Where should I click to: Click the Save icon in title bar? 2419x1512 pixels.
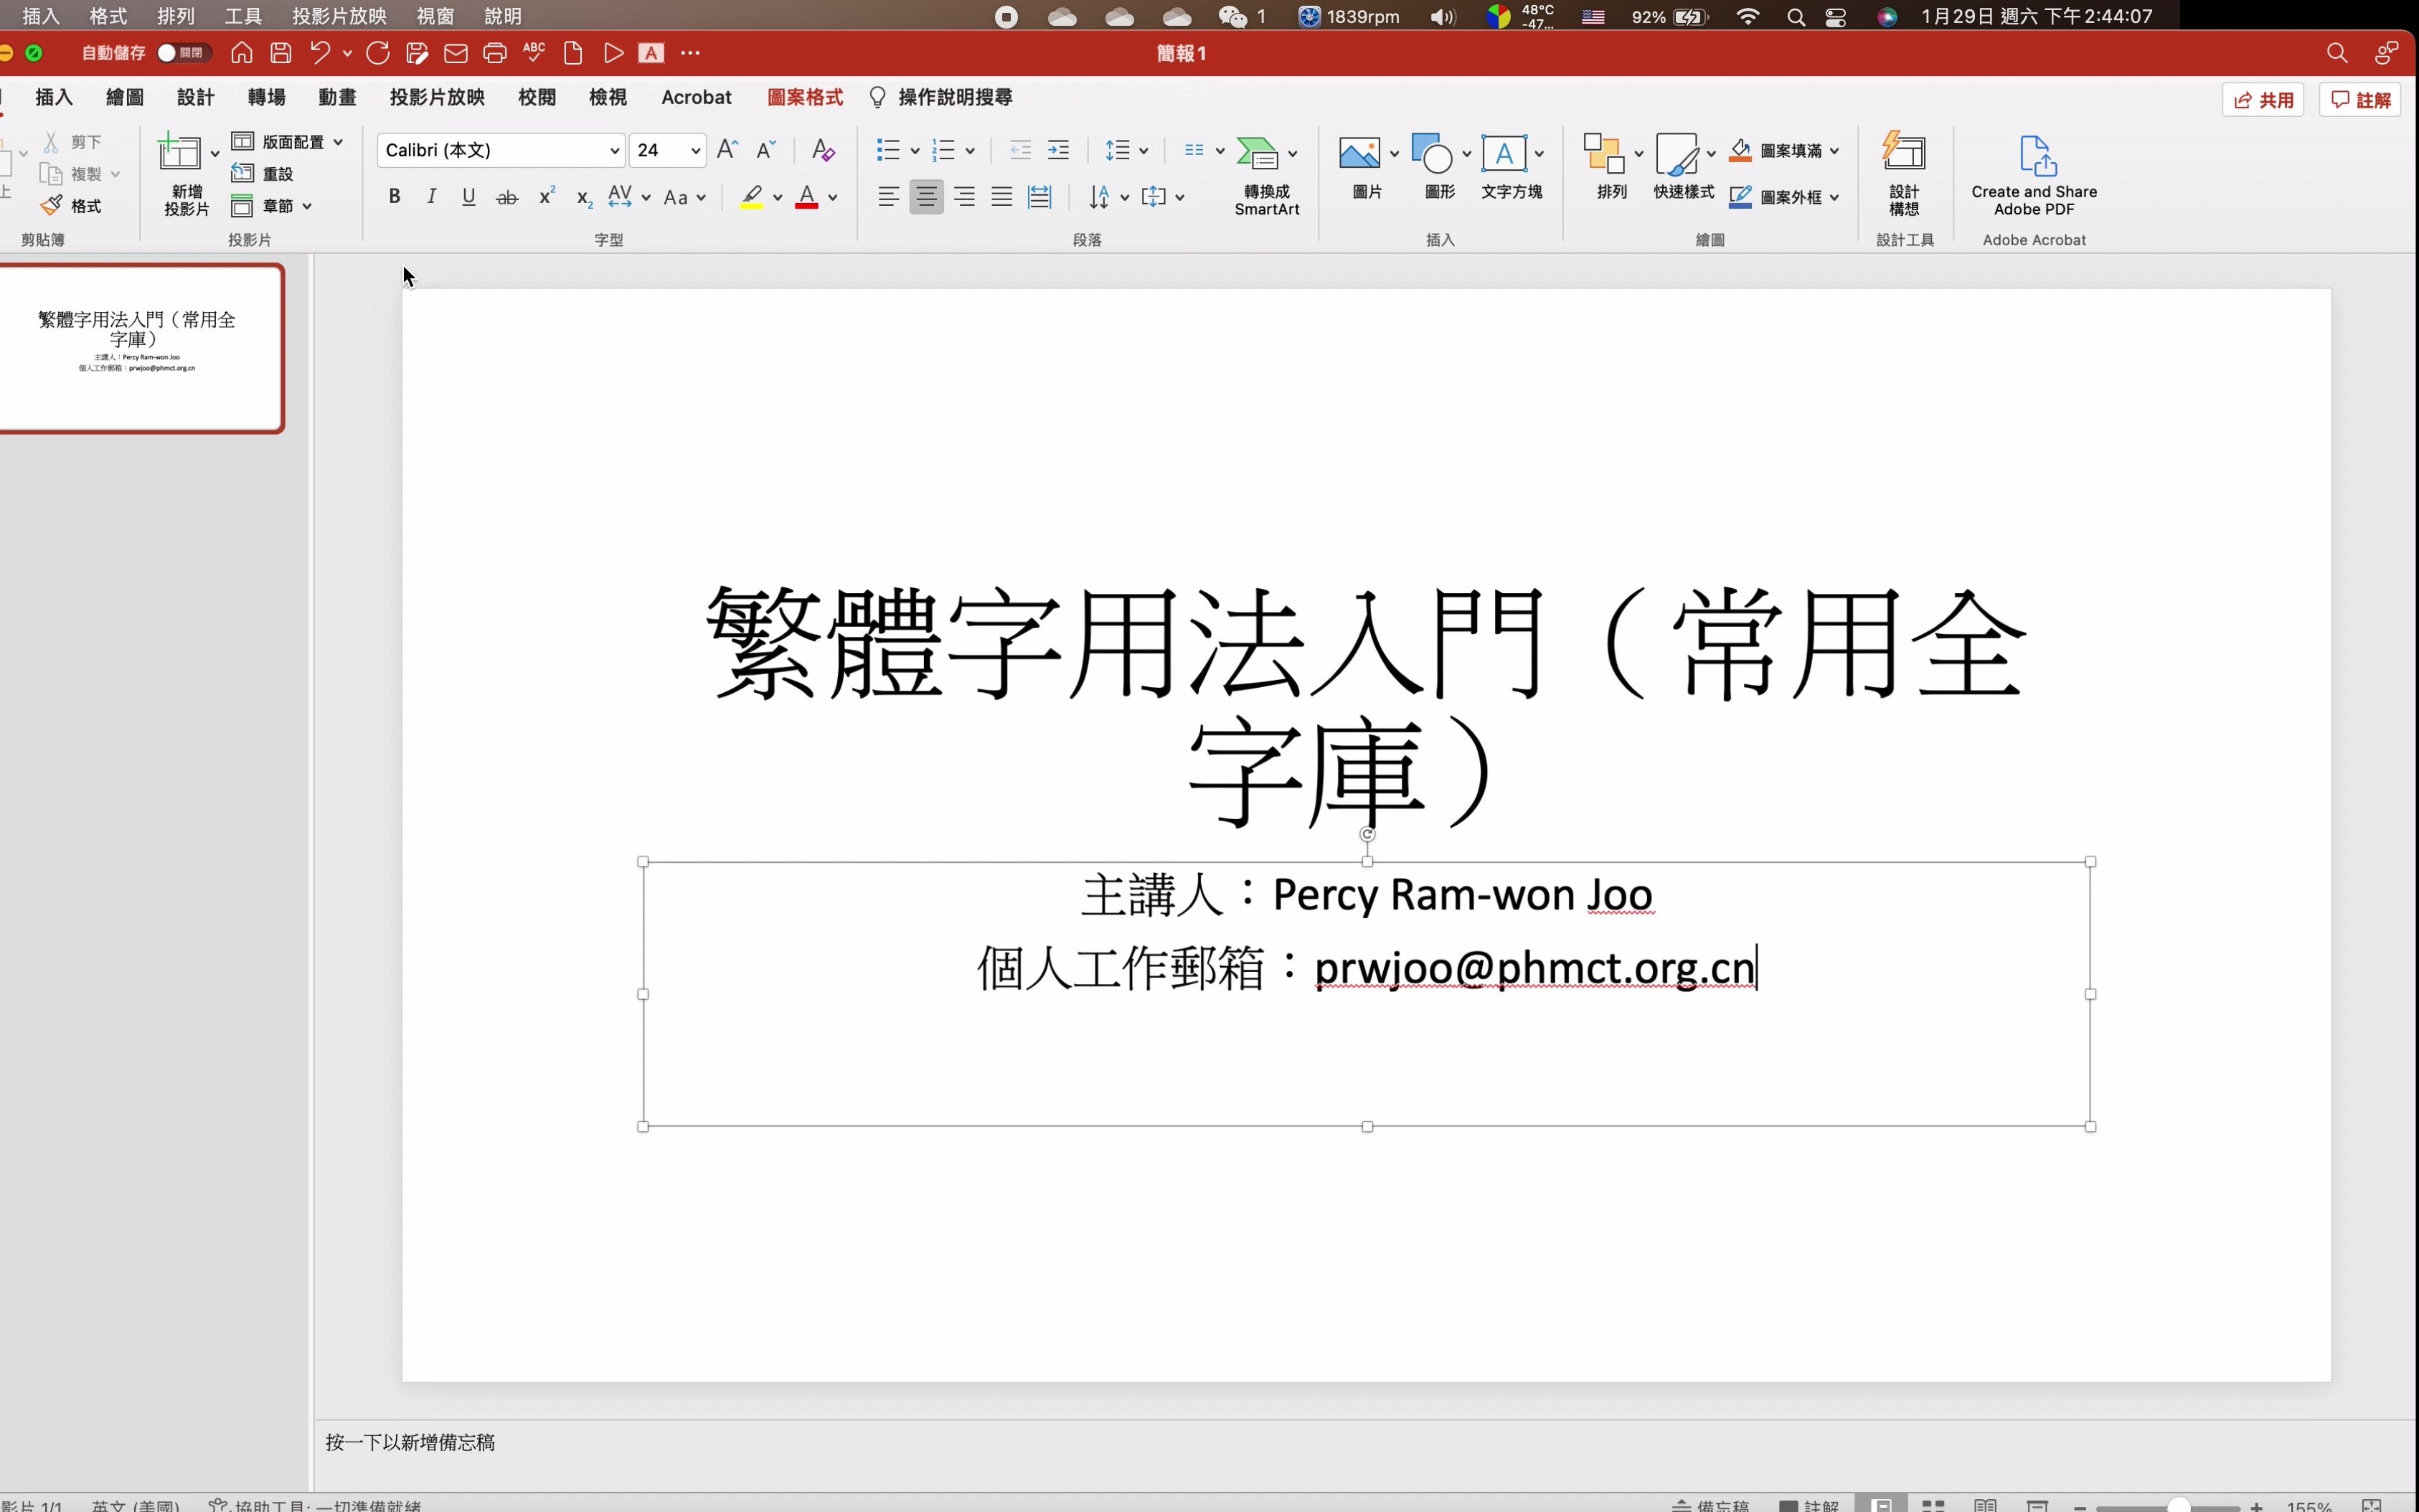click(281, 53)
